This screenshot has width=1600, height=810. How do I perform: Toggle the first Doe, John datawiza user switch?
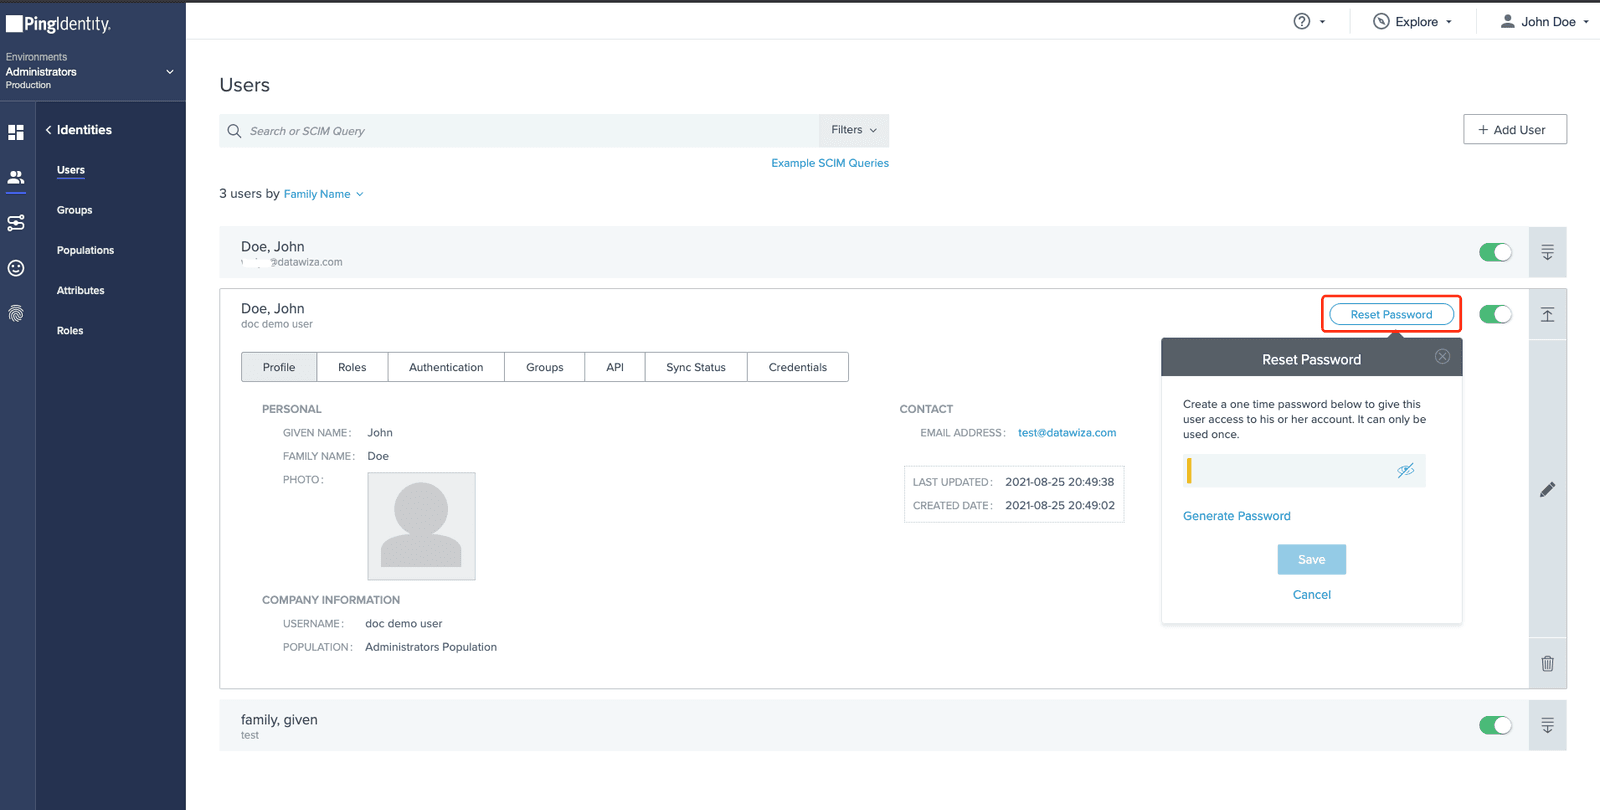1495,252
